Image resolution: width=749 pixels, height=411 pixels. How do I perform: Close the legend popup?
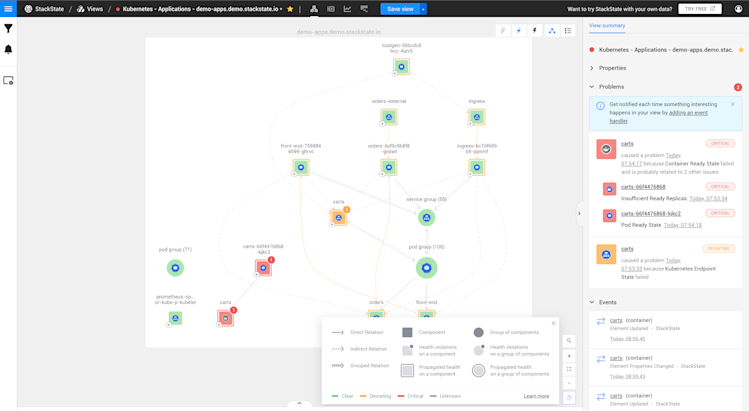click(553, 323)
